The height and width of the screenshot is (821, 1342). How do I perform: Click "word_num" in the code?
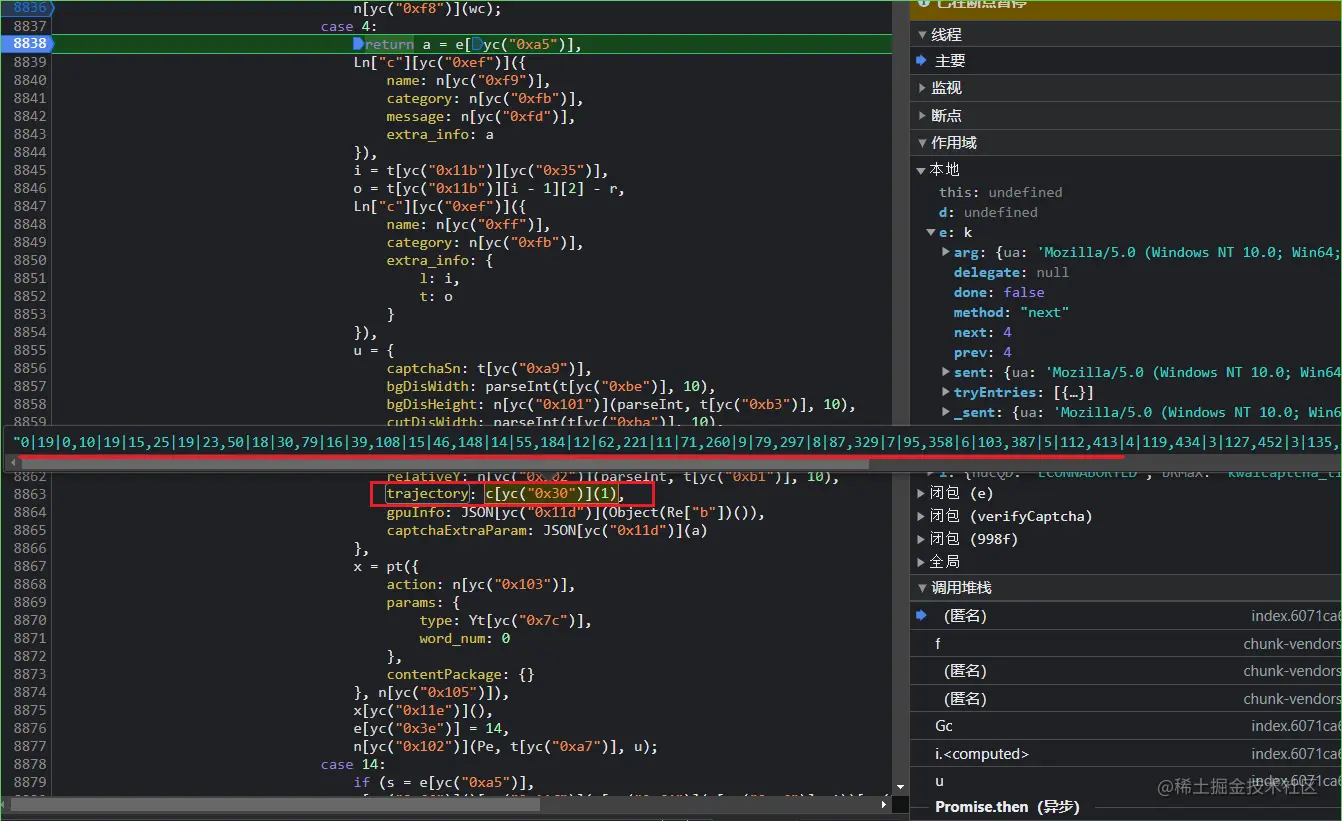[453, 638]
